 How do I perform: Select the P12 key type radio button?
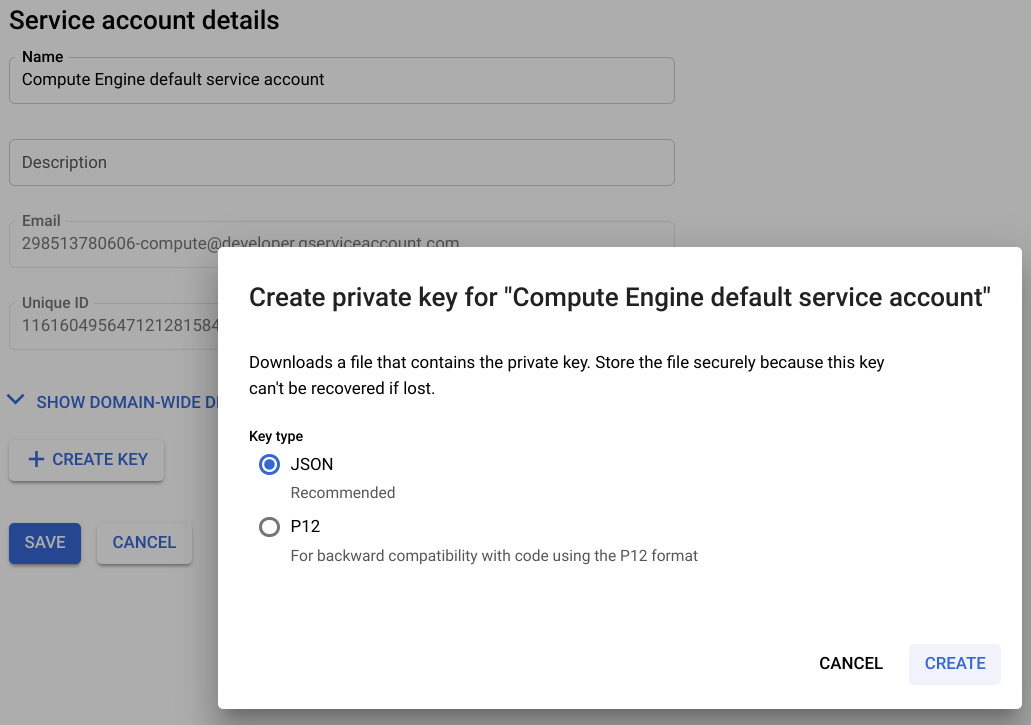tap(269, 527)
